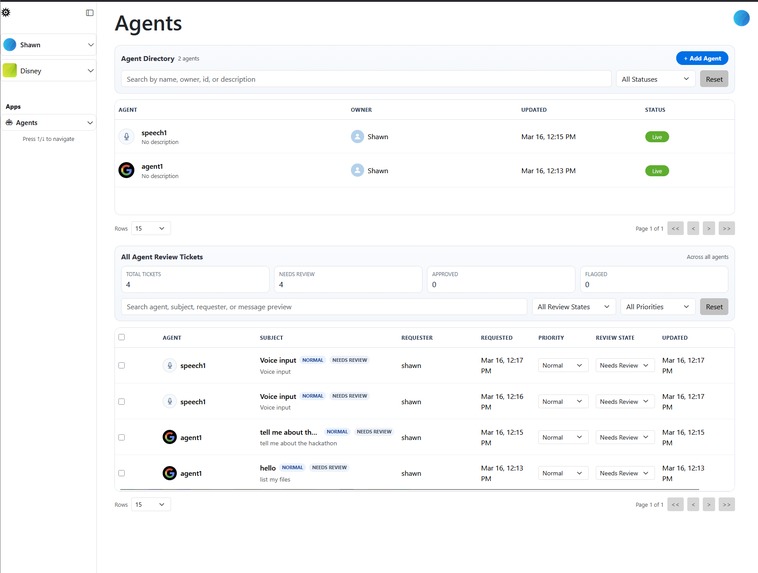This screenshot has height=573, width=758.
Task: Click the Agents robot icon in sidebar
Action: pyautogui.click(x=9, y=122)
